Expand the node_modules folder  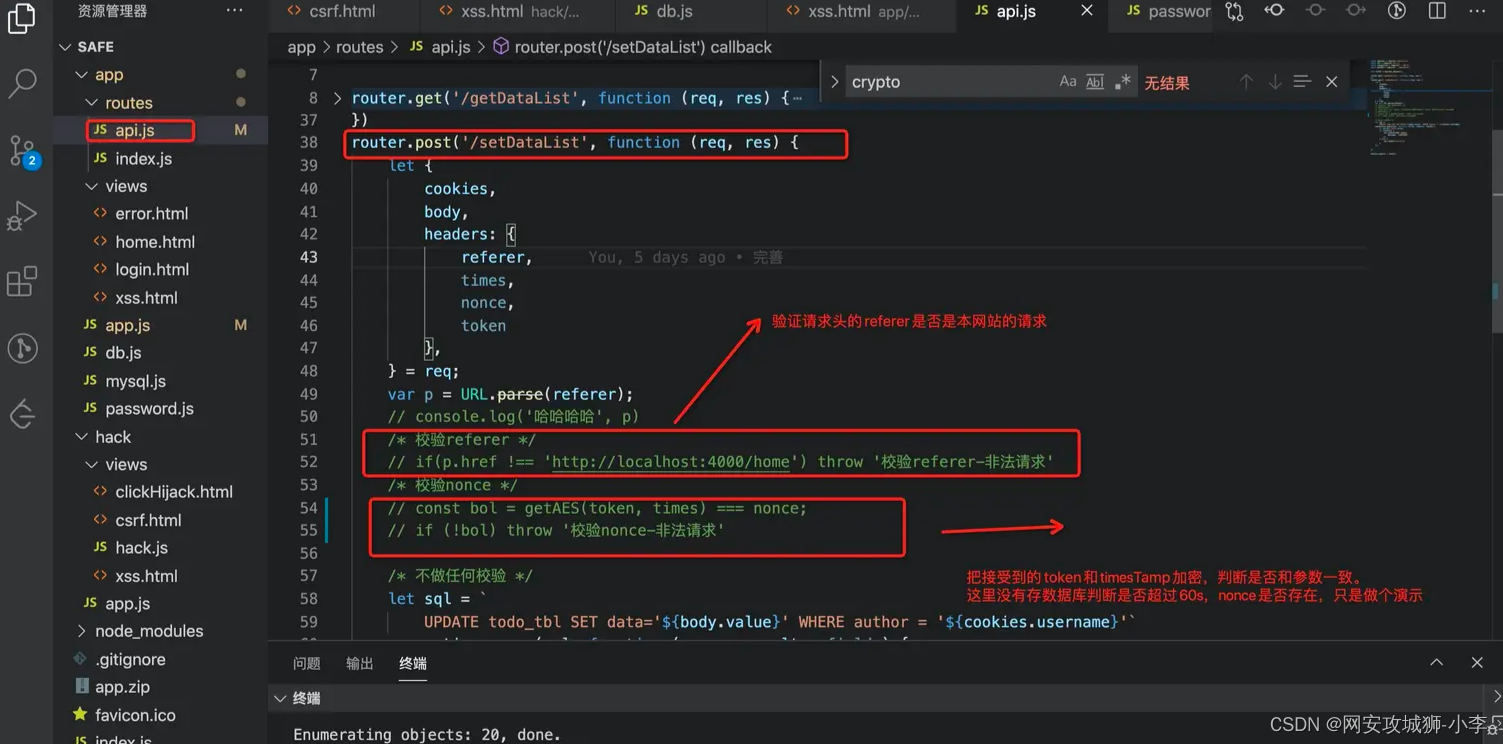pos(82,631)
